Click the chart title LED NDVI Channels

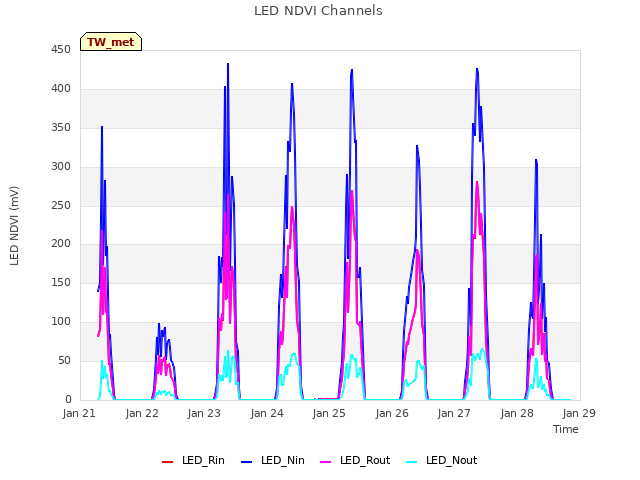[318, 11]
